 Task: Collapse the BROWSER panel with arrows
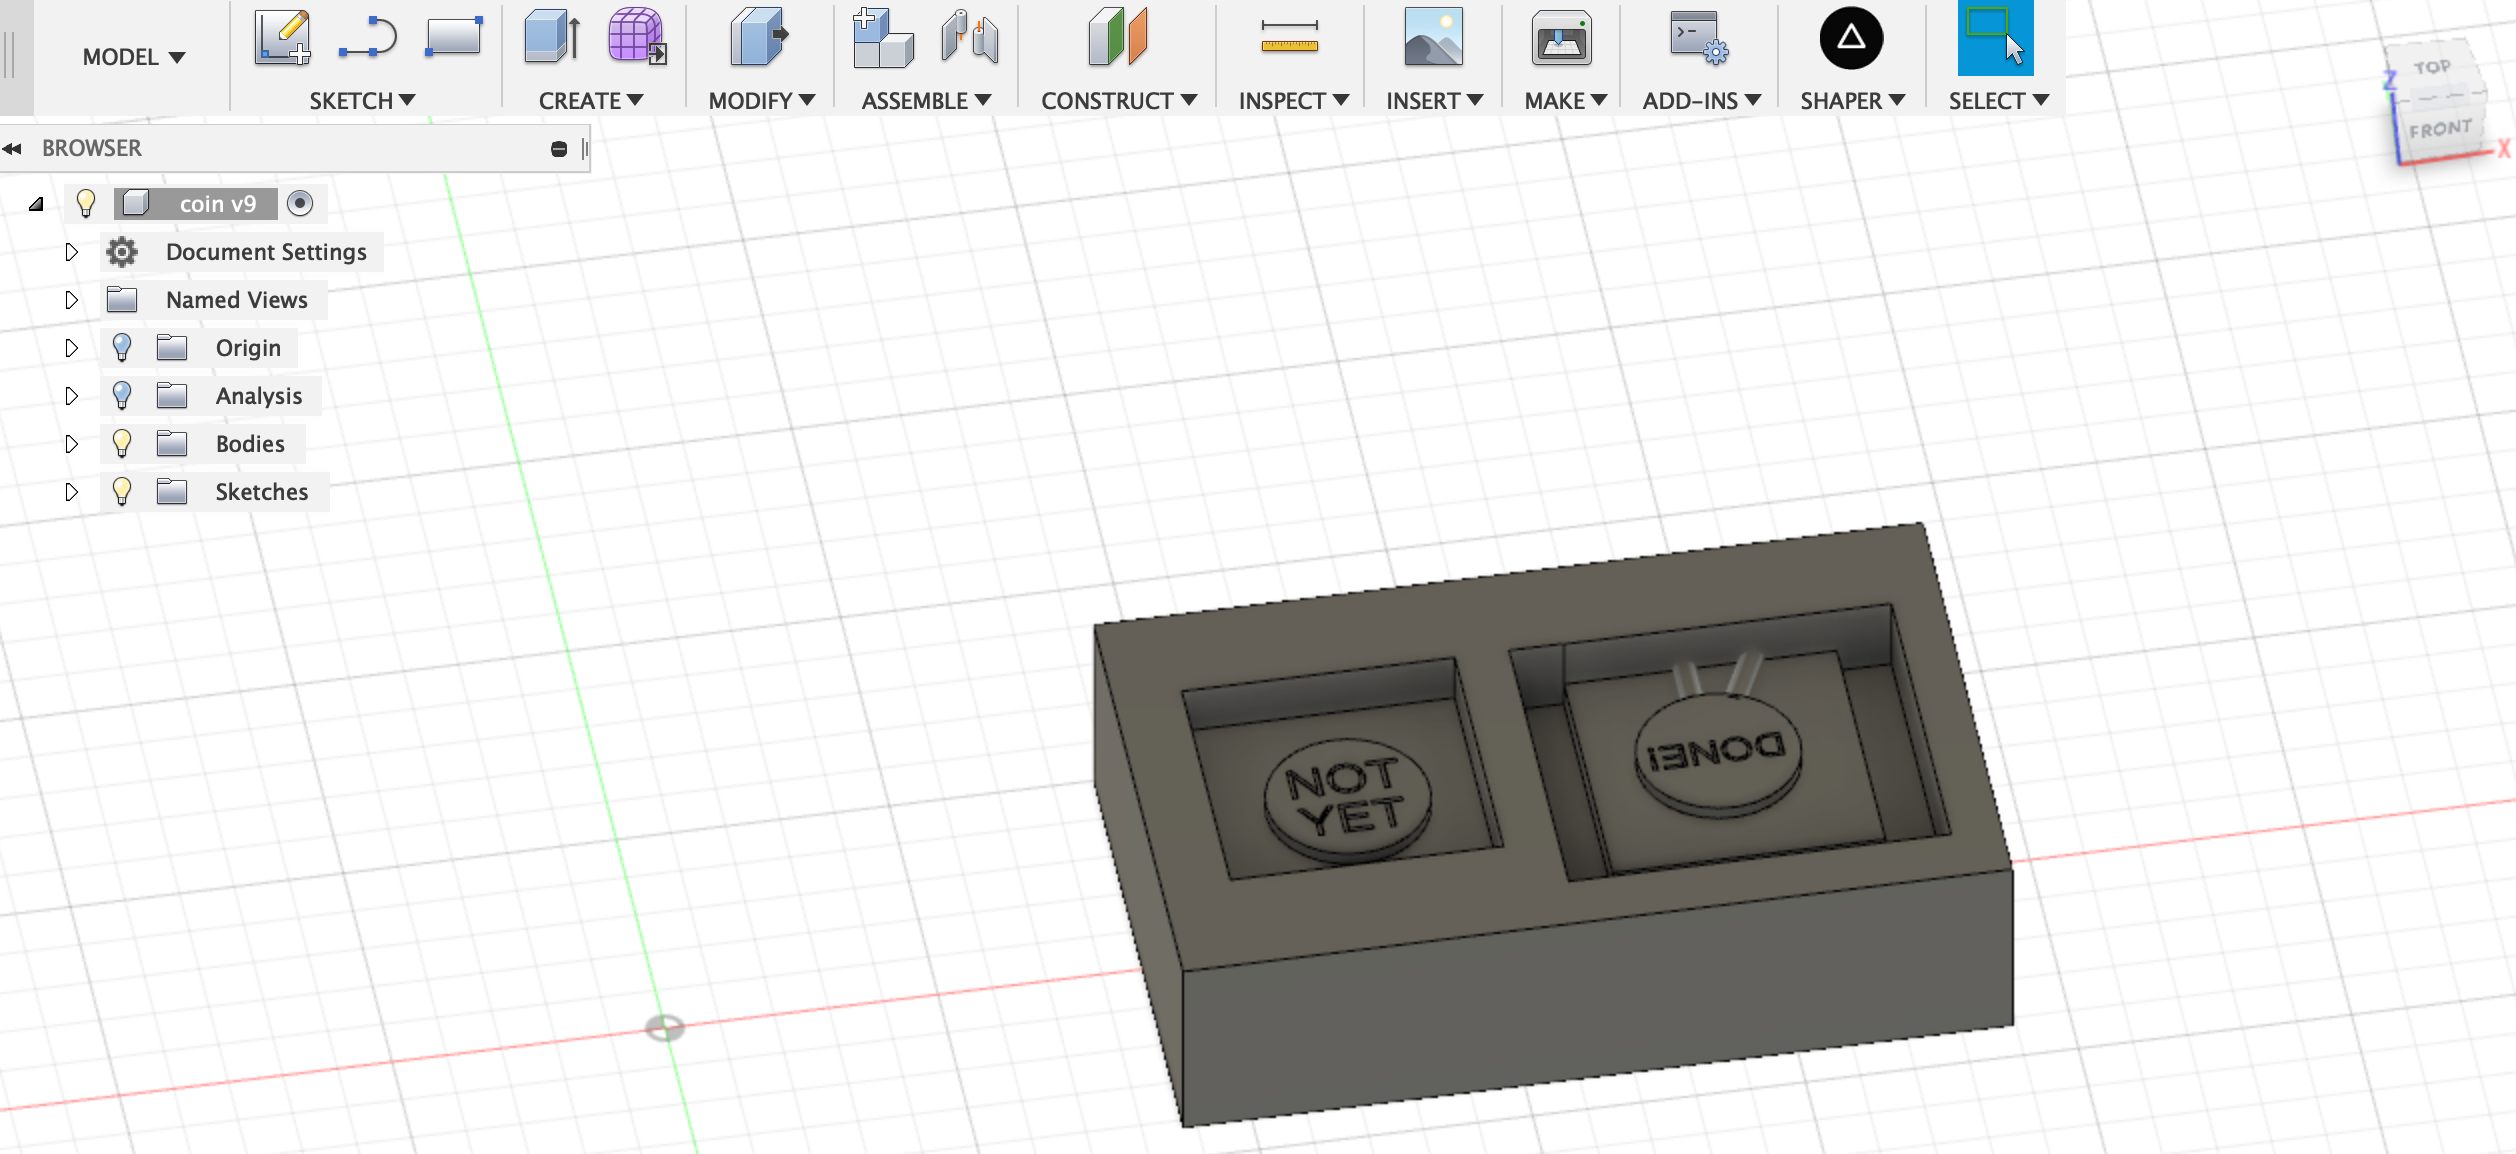click(x=12, y=148)
